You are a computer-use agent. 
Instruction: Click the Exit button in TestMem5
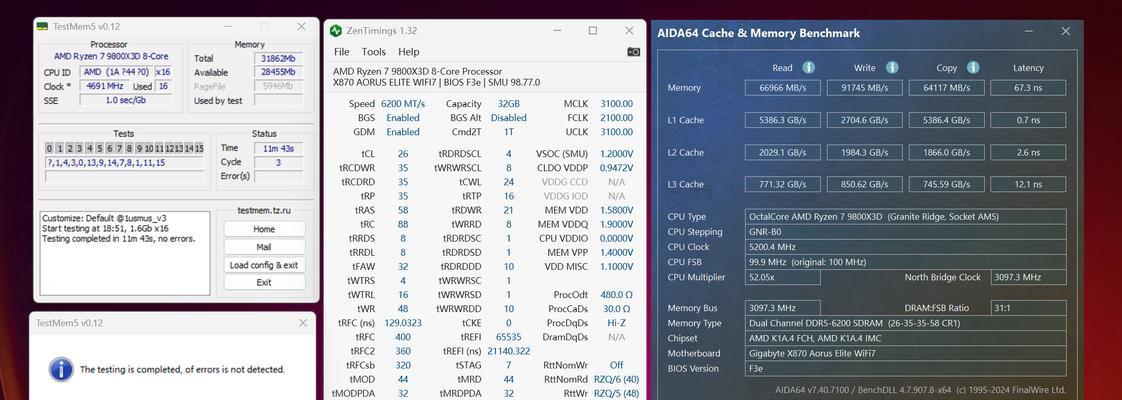click(264, 283)
